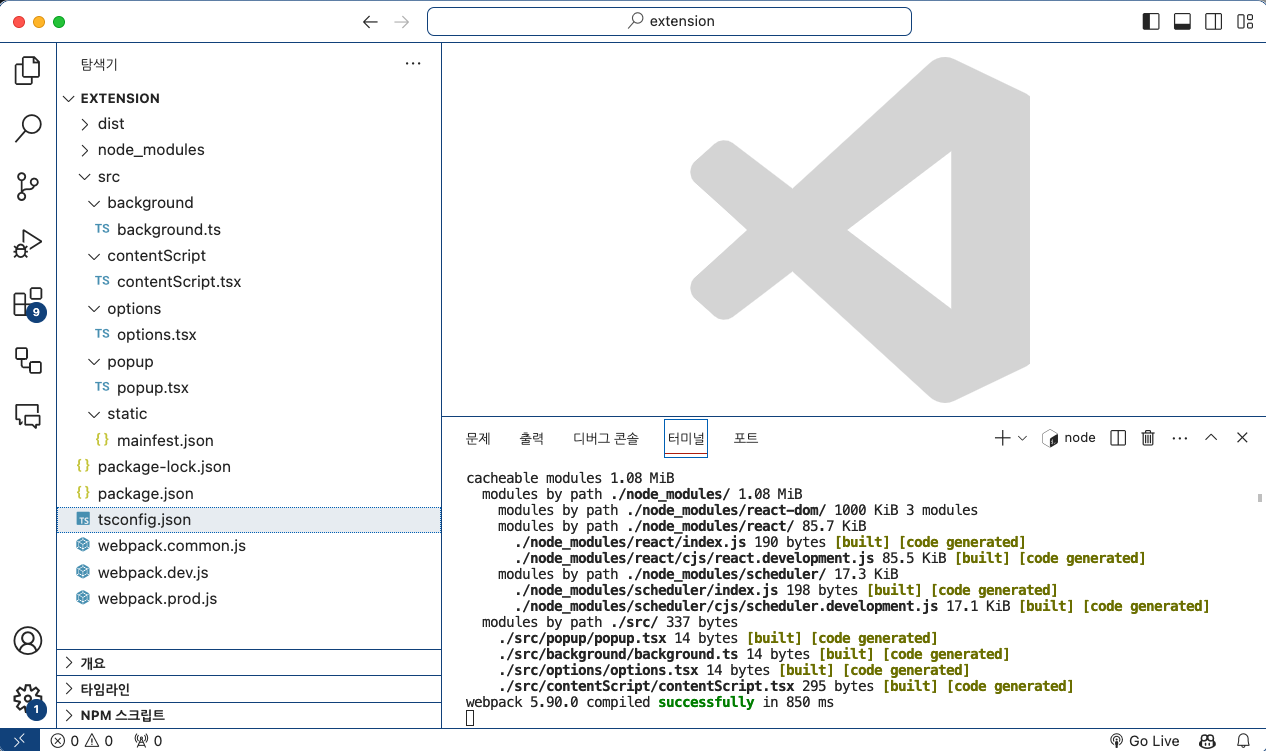Select tsconfig.json file
The height and width of the screenshot is (751, 1266).
(x=248, y=520)
